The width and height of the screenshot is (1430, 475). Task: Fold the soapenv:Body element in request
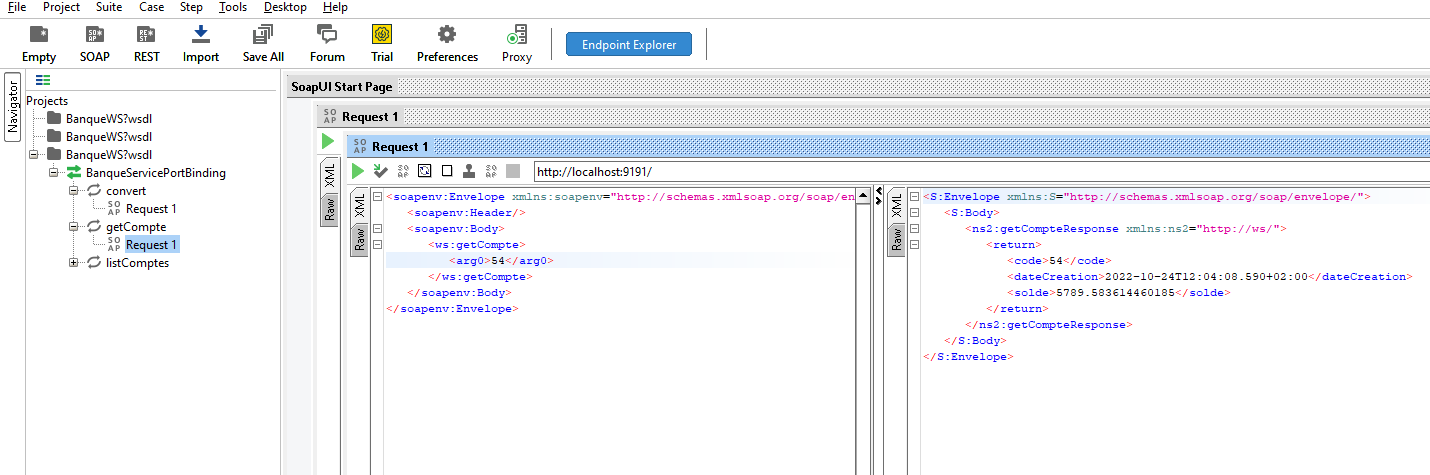[x=377, y=229]
